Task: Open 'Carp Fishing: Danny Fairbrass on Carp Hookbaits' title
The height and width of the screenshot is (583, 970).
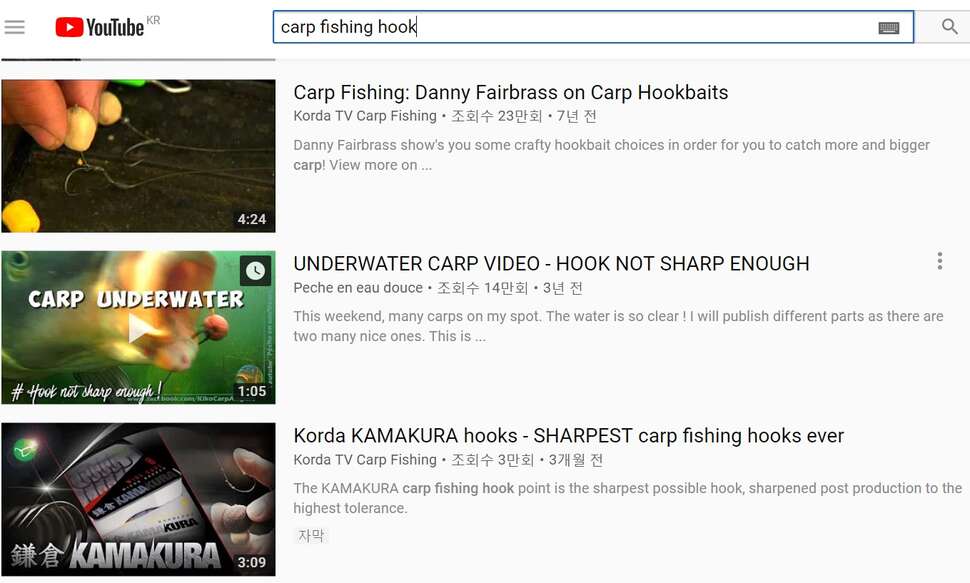Action: tap(510, 93)
